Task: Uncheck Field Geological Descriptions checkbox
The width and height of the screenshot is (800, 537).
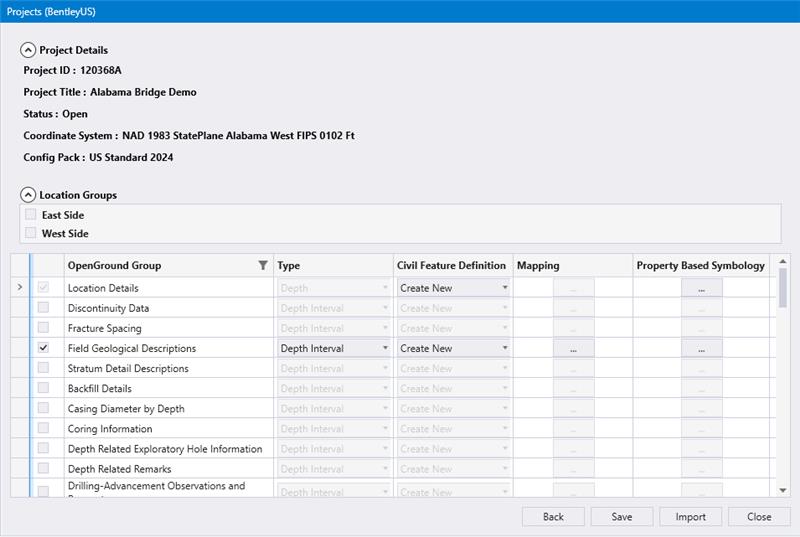Action: [x=43, y=348]
